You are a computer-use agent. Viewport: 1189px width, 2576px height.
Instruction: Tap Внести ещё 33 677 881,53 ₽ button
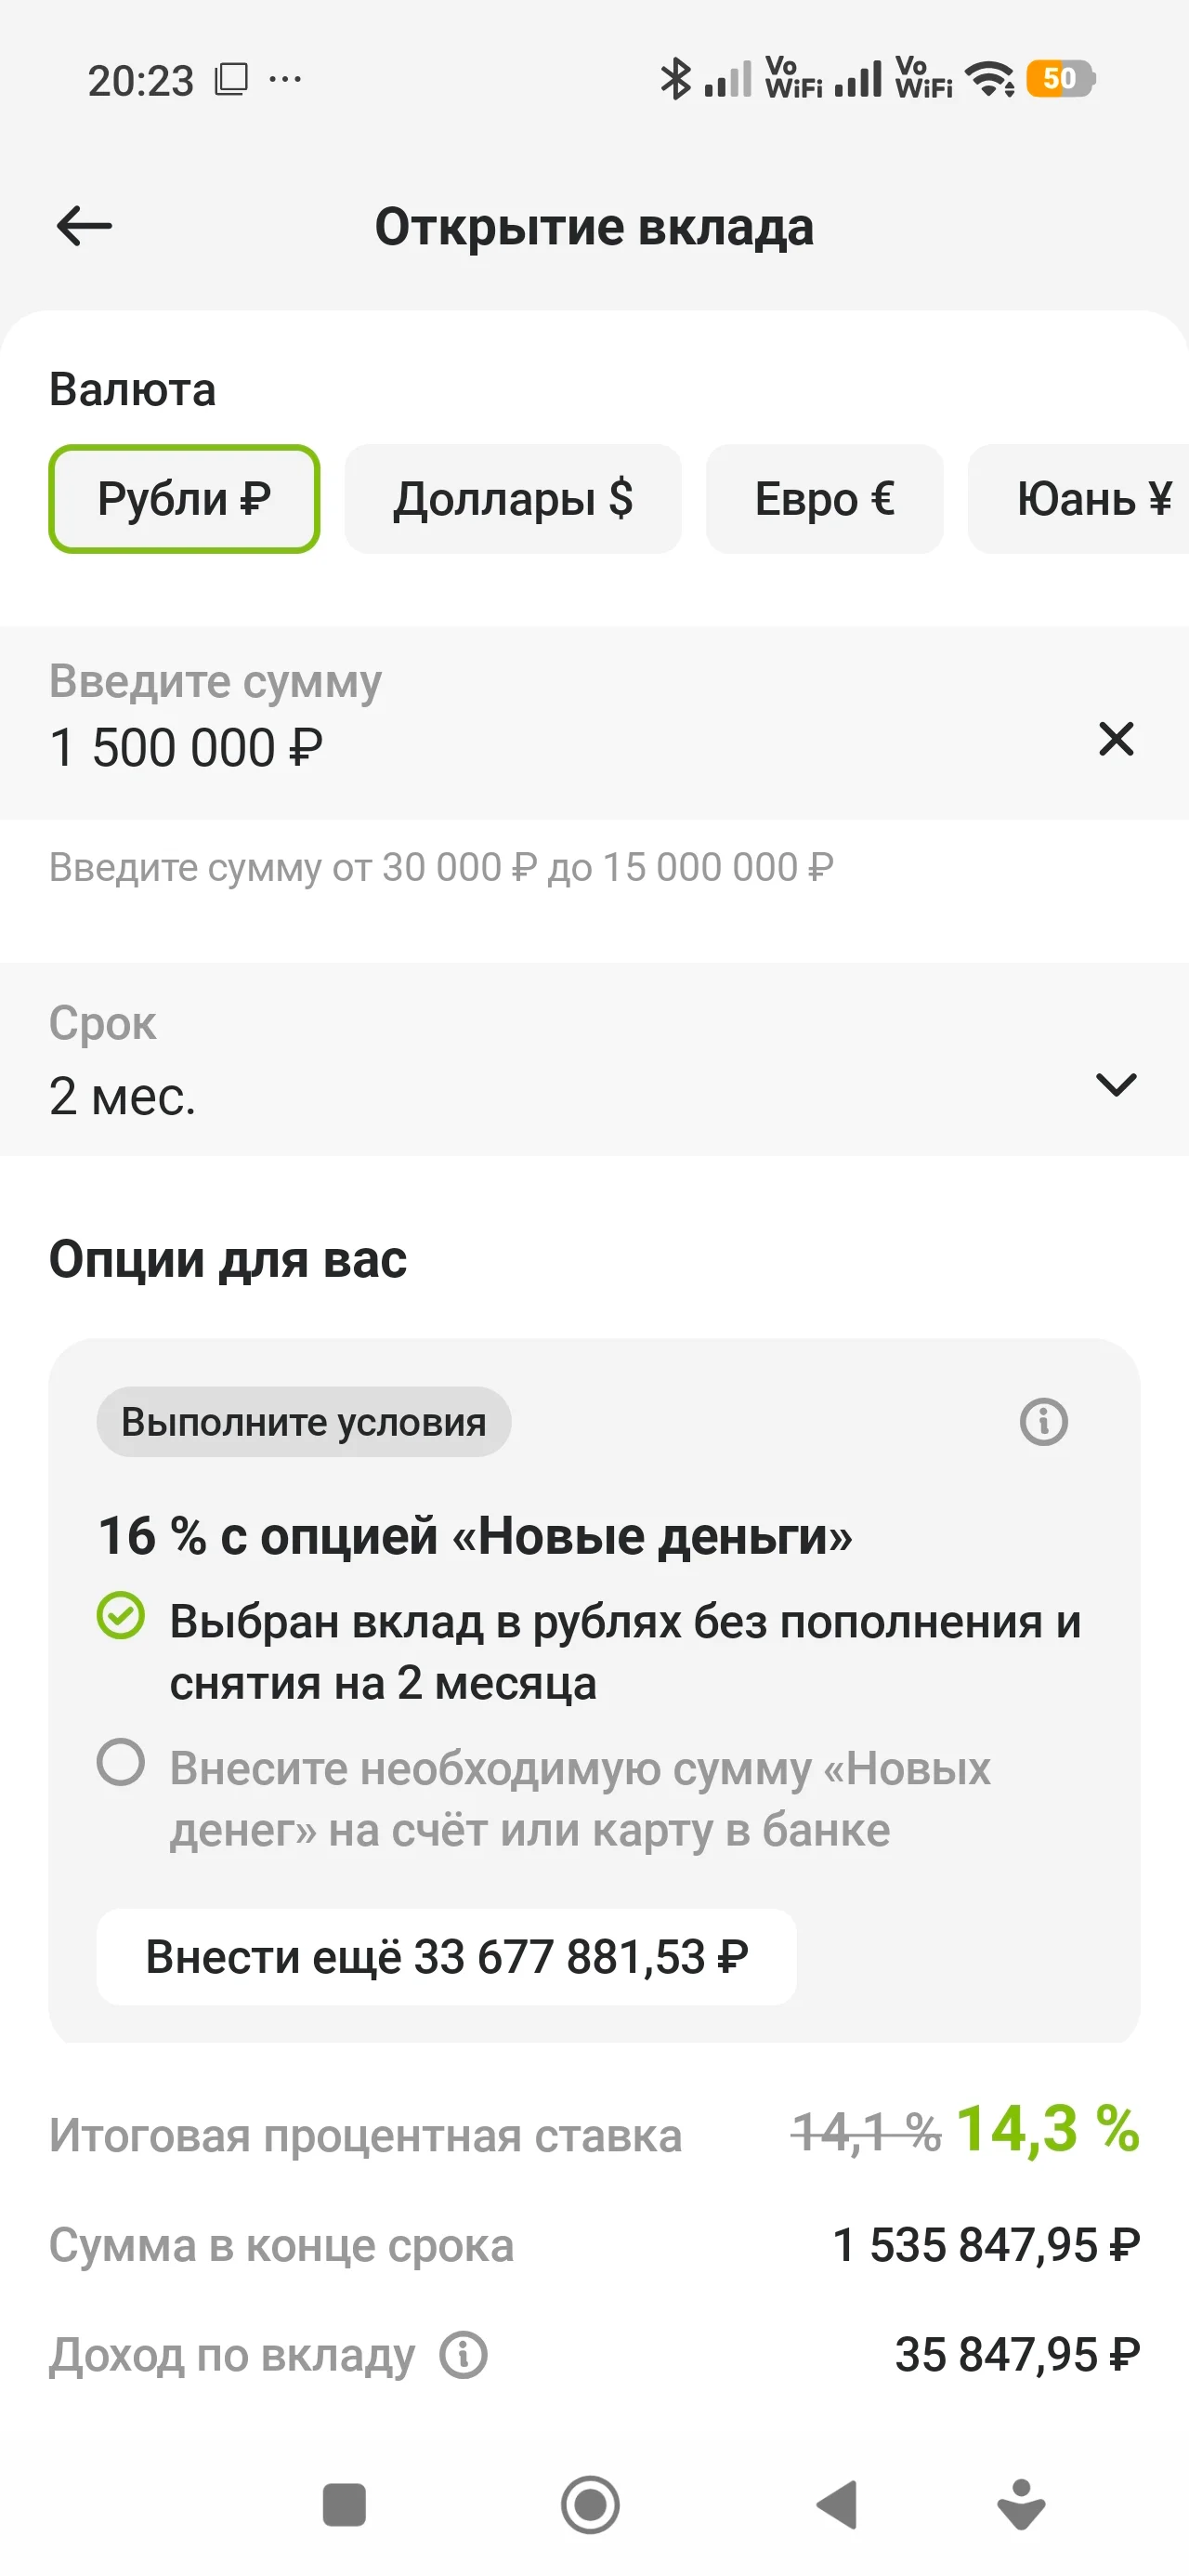(446, 1957)
